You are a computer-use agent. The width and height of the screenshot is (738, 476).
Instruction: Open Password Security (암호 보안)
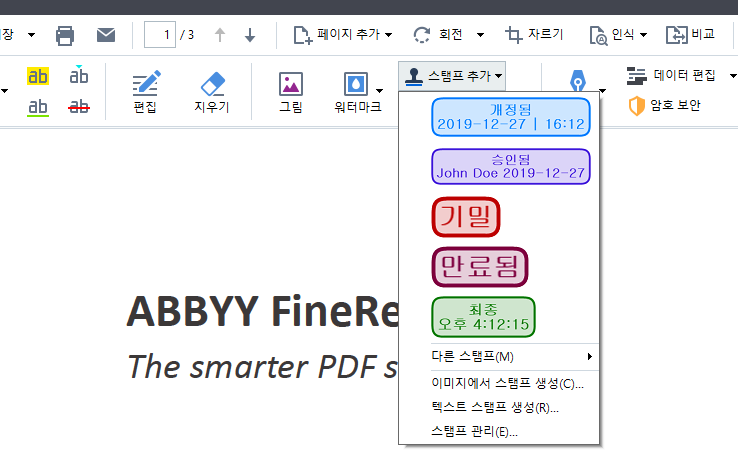[665, 105]
